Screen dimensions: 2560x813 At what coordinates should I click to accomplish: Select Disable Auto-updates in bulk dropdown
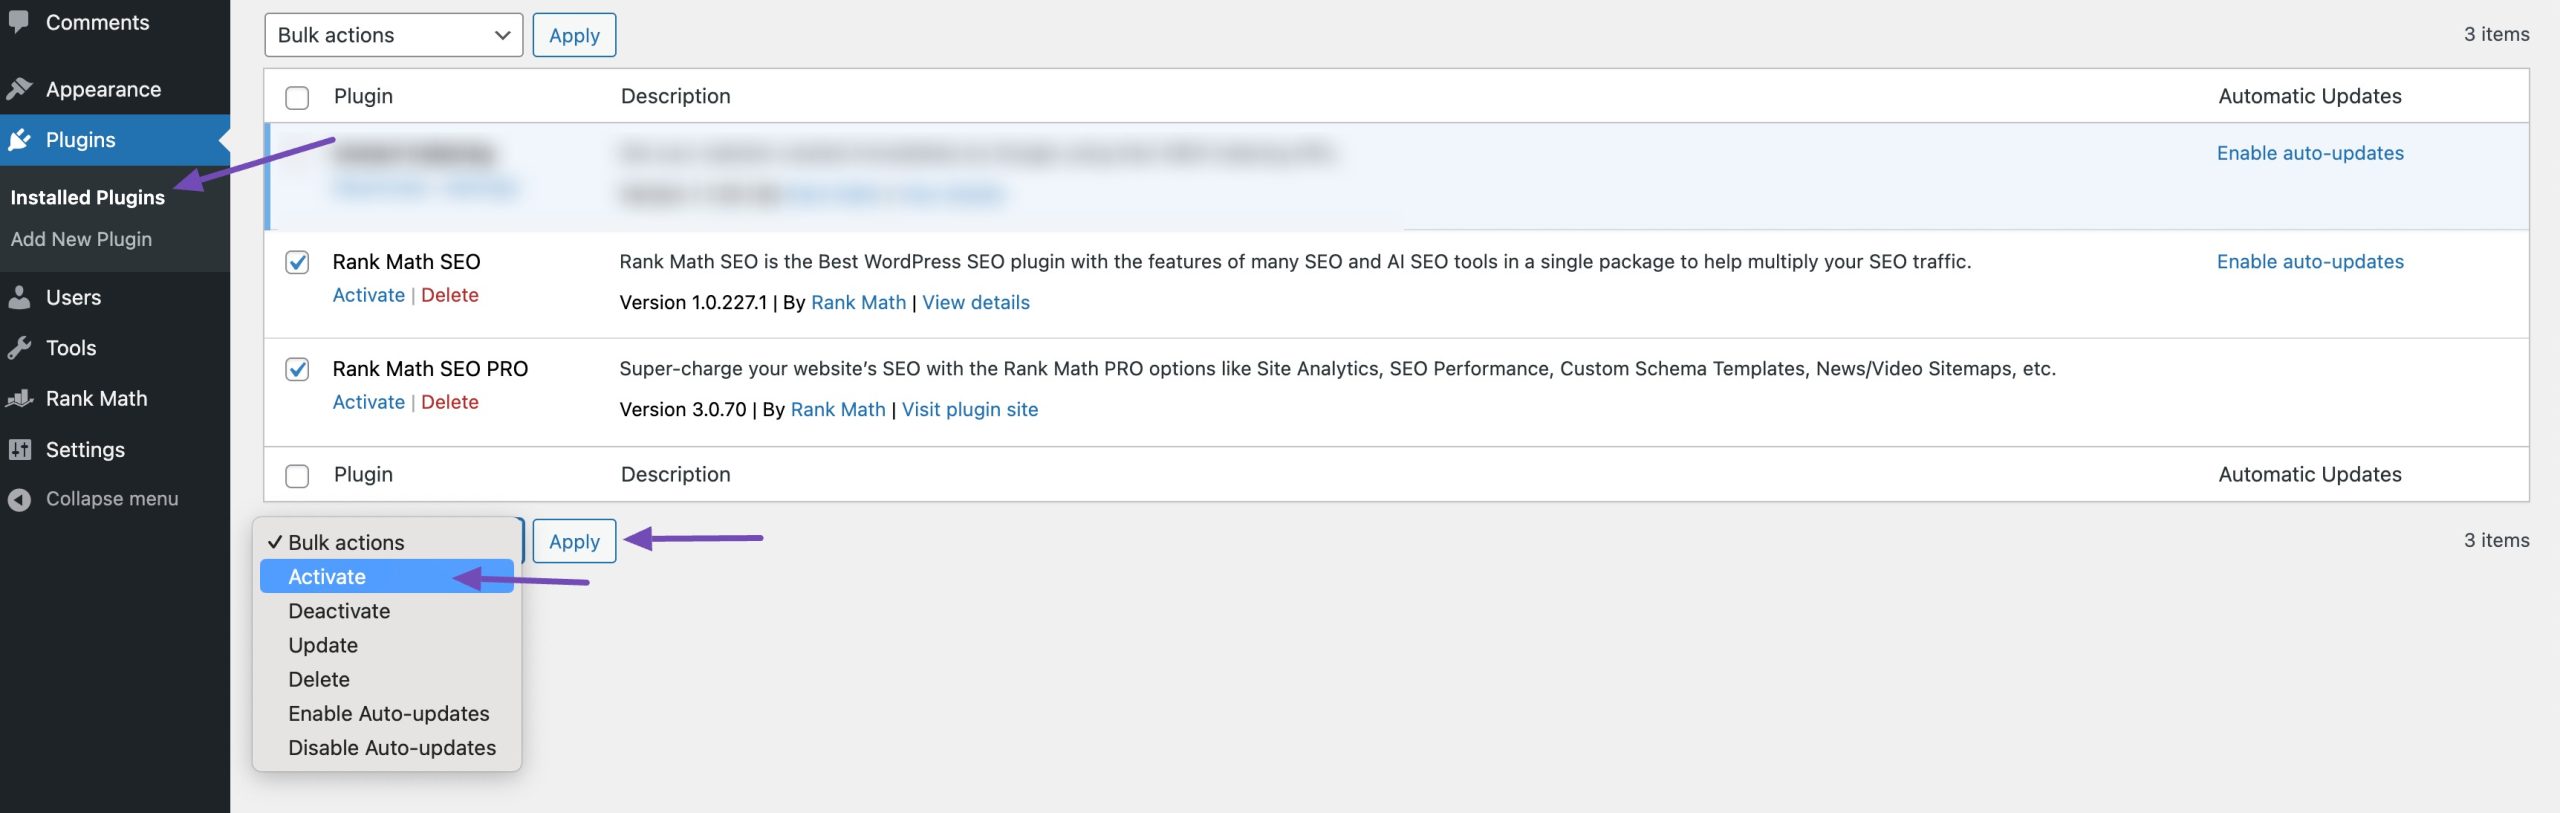pos(387,747)
